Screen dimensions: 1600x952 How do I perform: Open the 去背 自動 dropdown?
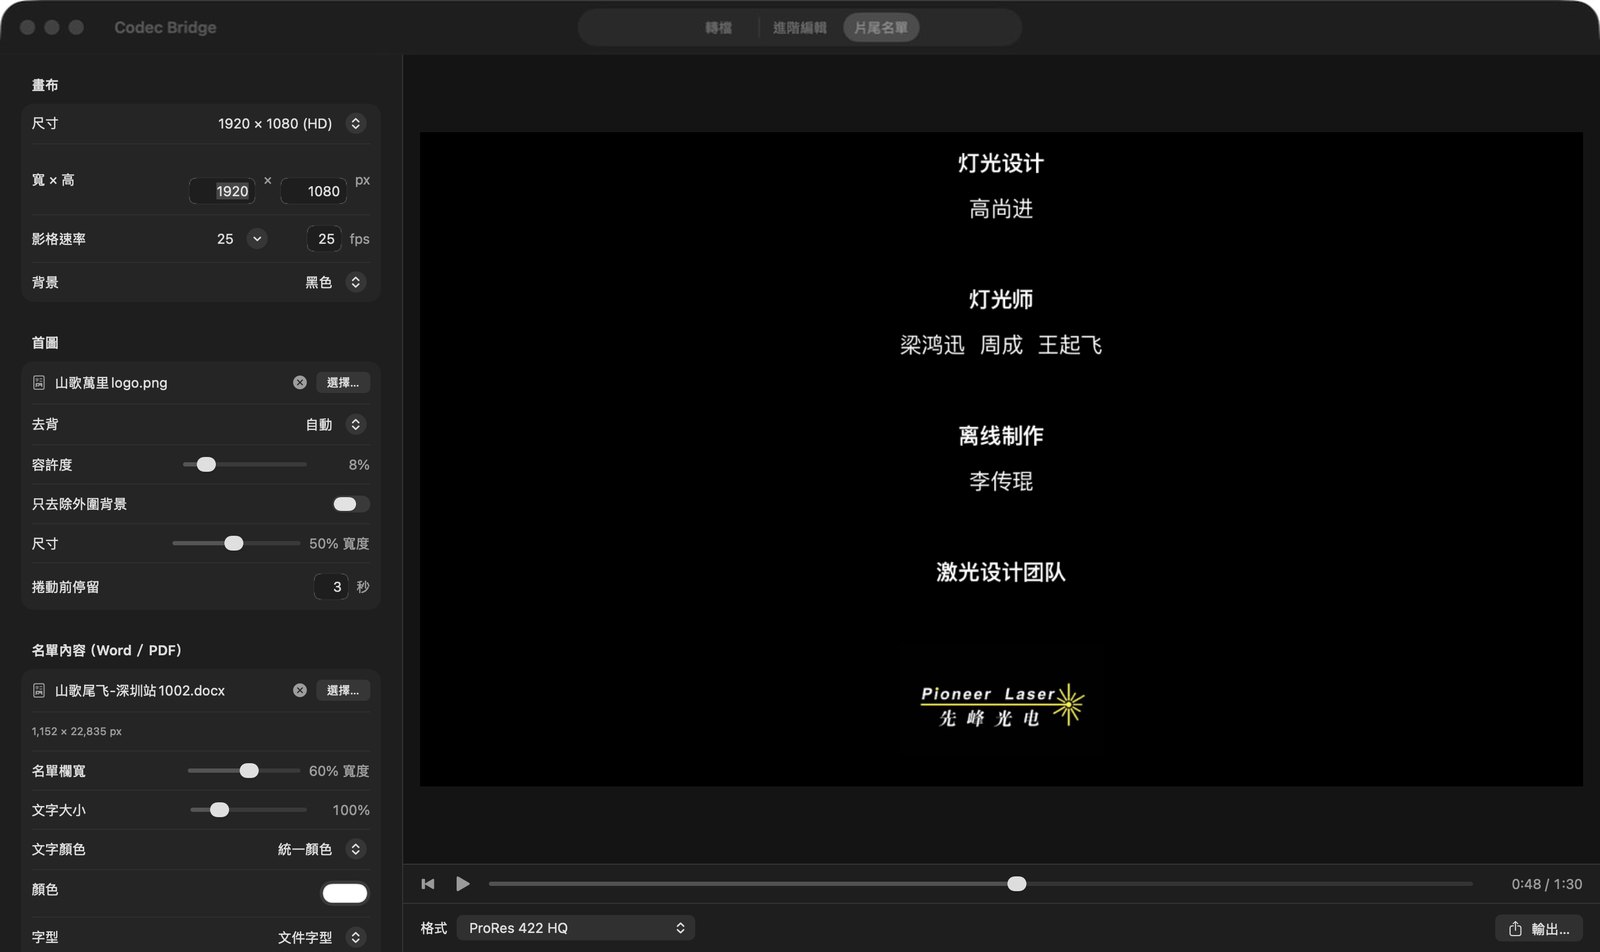click(x=355, y=425)
